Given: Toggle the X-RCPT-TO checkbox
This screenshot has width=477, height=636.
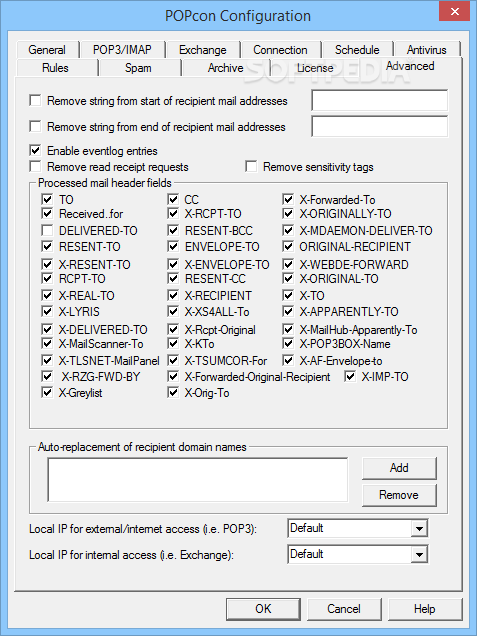Looking at the screenshot, I should click(173, 213).
